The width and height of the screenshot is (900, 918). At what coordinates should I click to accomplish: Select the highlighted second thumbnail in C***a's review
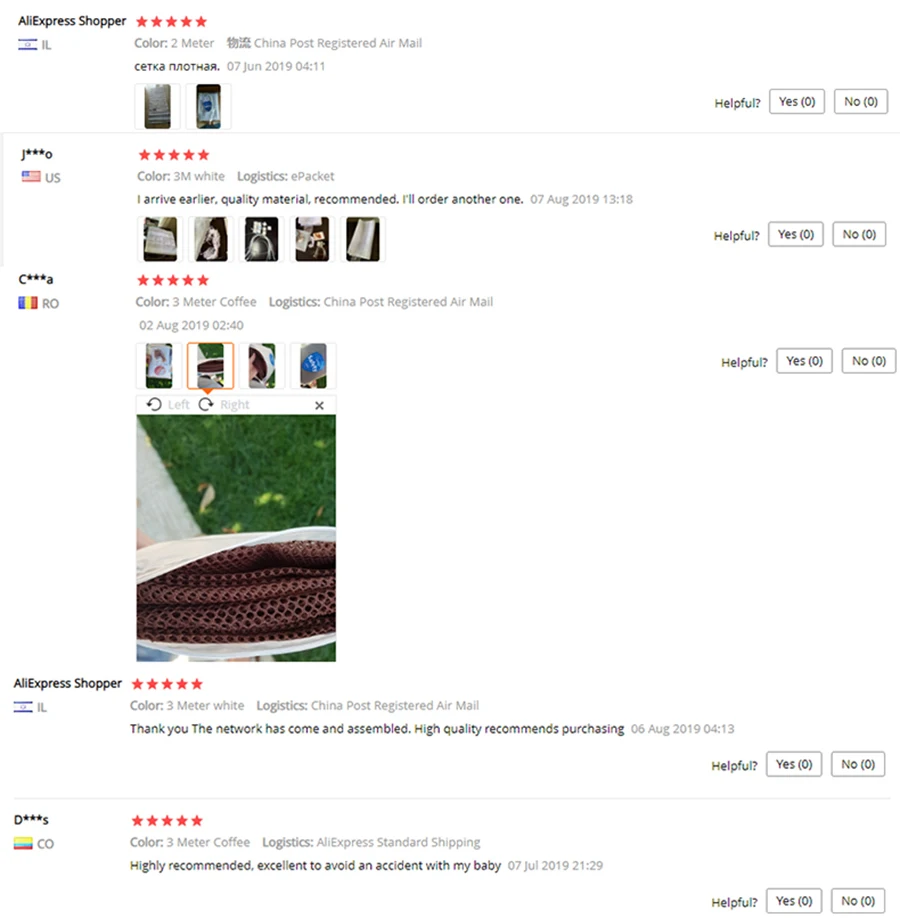(210, 366)
